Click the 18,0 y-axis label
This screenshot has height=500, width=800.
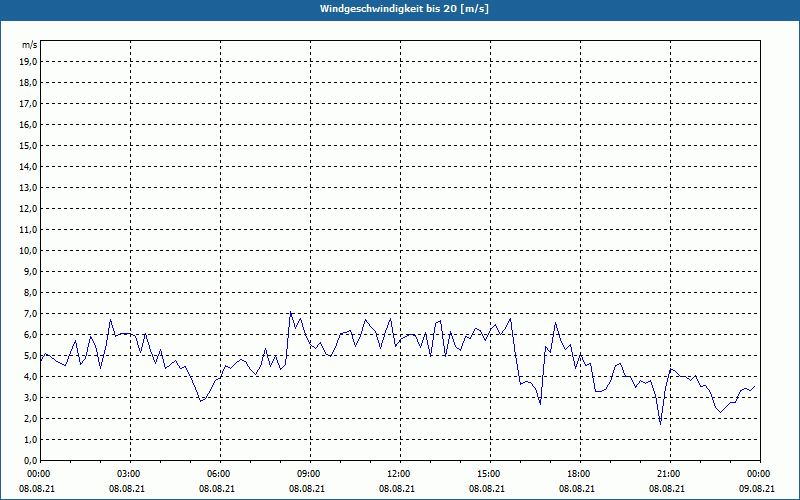28,83
